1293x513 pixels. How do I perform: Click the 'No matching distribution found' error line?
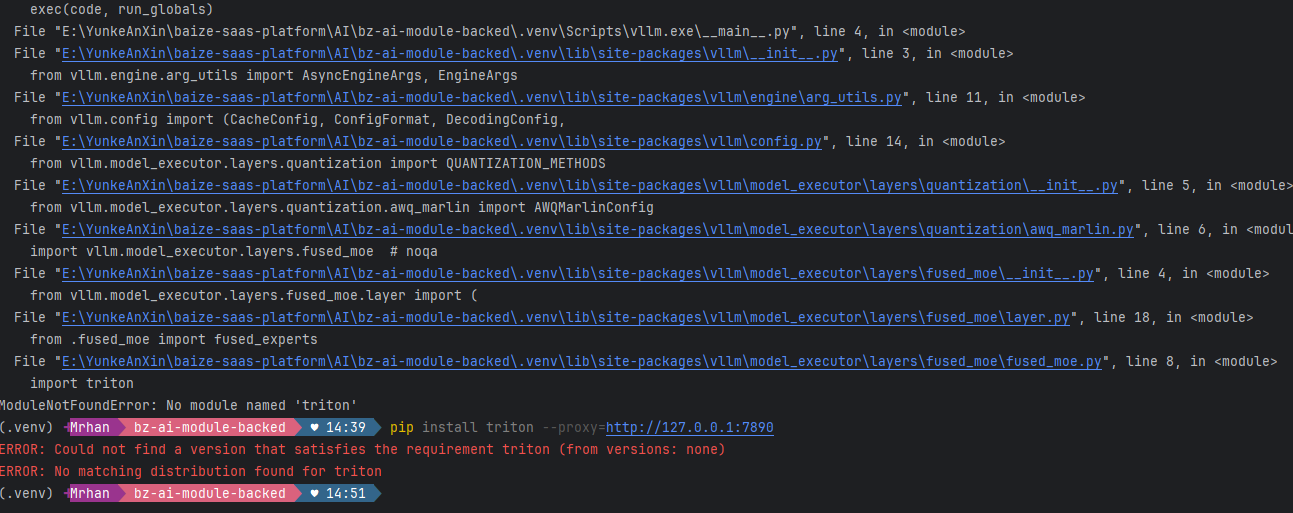[x=190, y=471]
